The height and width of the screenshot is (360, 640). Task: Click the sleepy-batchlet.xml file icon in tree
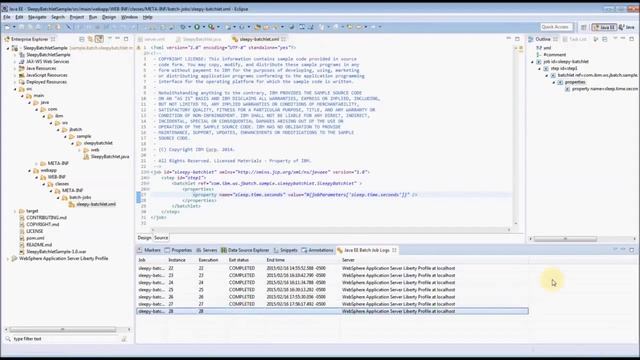[x=72, y=204]
